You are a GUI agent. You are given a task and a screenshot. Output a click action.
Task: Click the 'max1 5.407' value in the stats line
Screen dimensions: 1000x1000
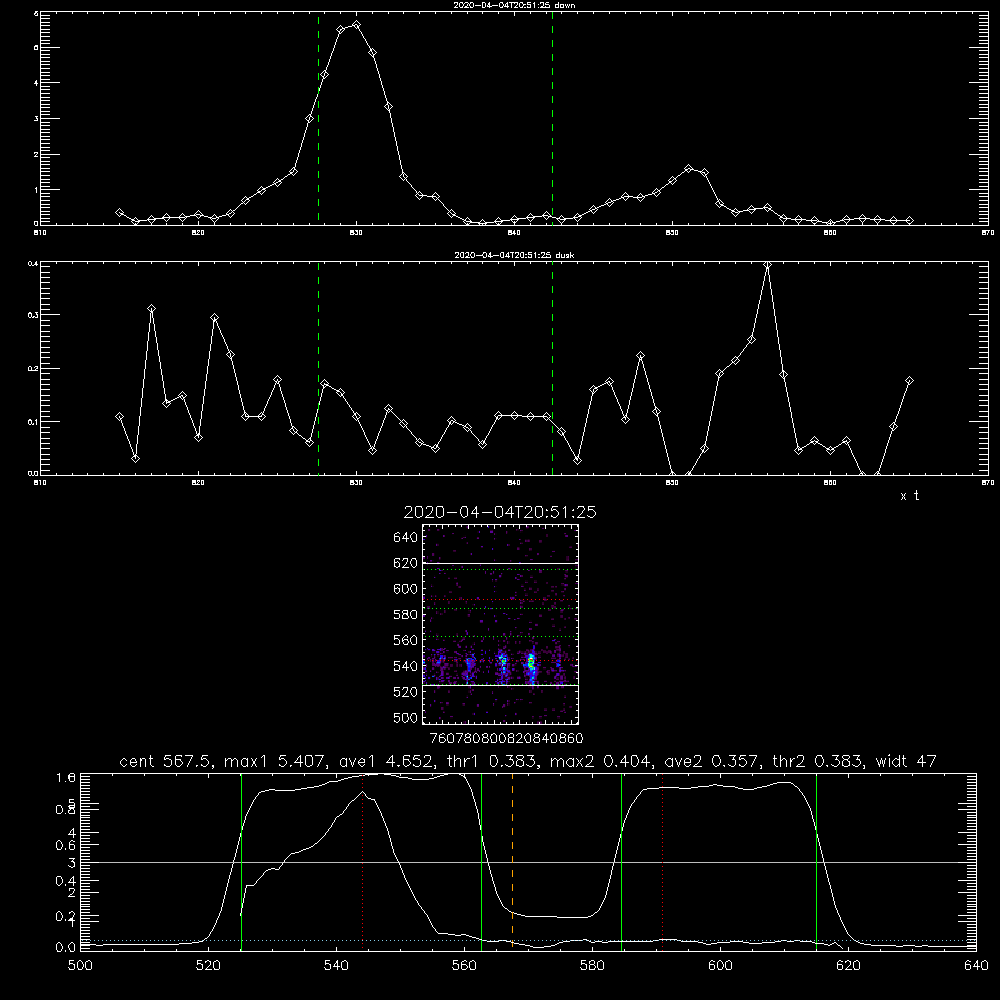[273, 761]
